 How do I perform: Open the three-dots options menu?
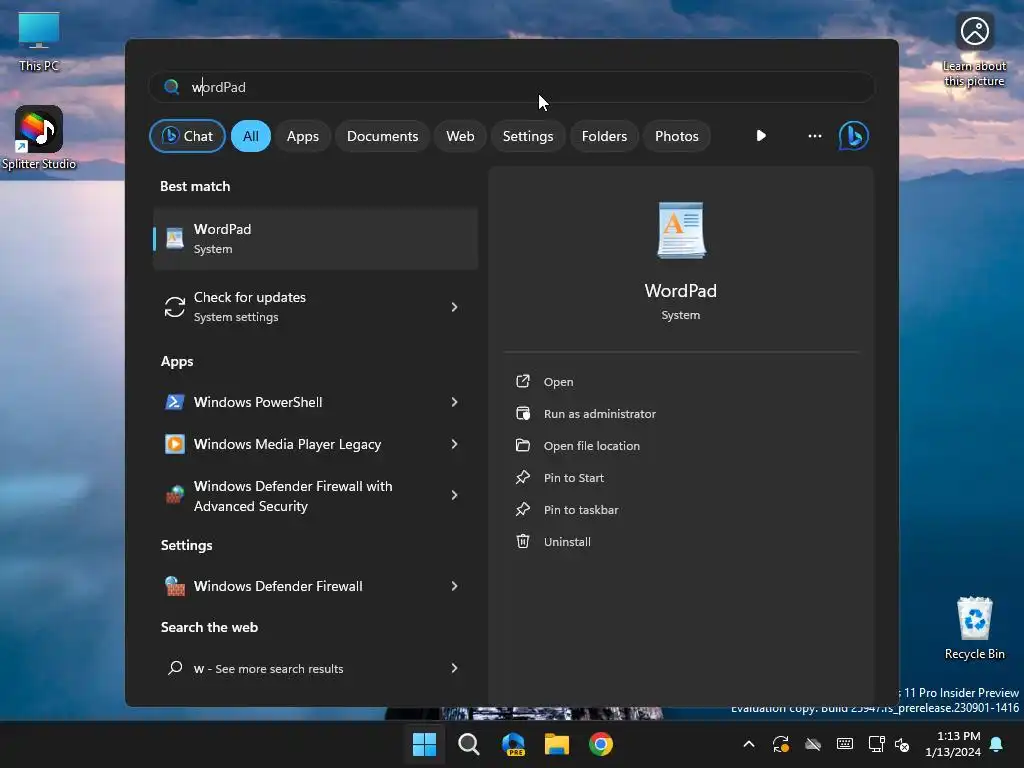[814, 136]
